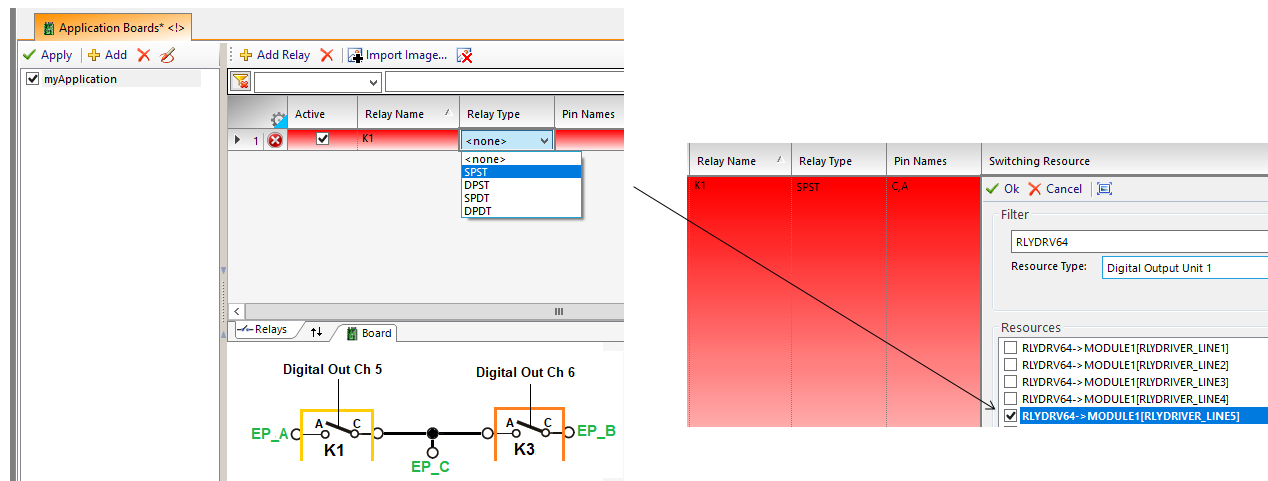The height and width of the screenshot is (481, 1268).
Task: Uncheck the Active checkbox for K1
Action: tap(322, 140)
